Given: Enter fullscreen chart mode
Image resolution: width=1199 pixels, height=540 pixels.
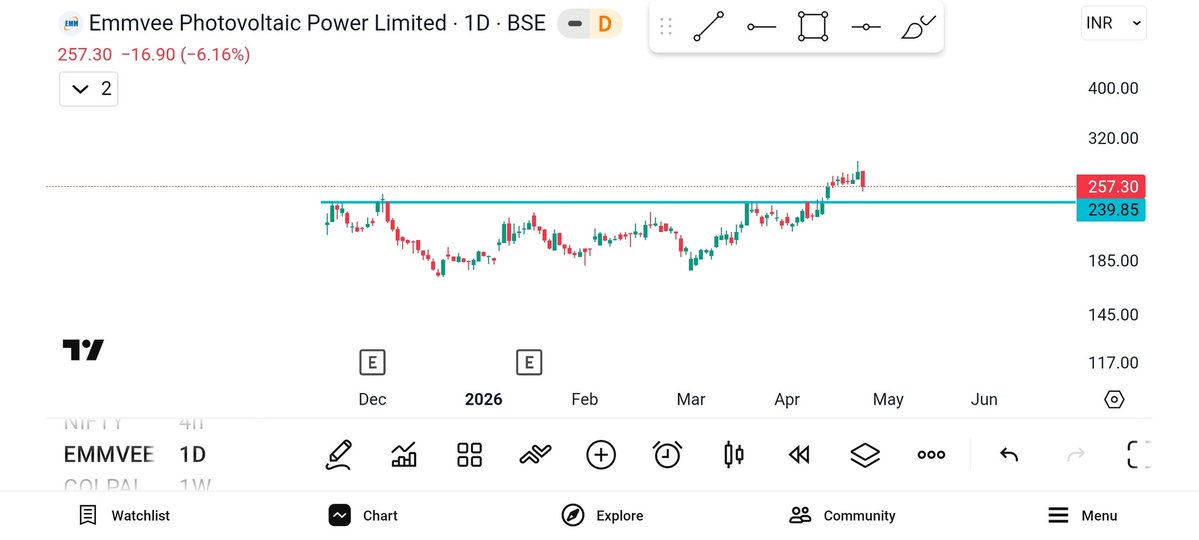Looking at the screenshot, I should 1139,455.
